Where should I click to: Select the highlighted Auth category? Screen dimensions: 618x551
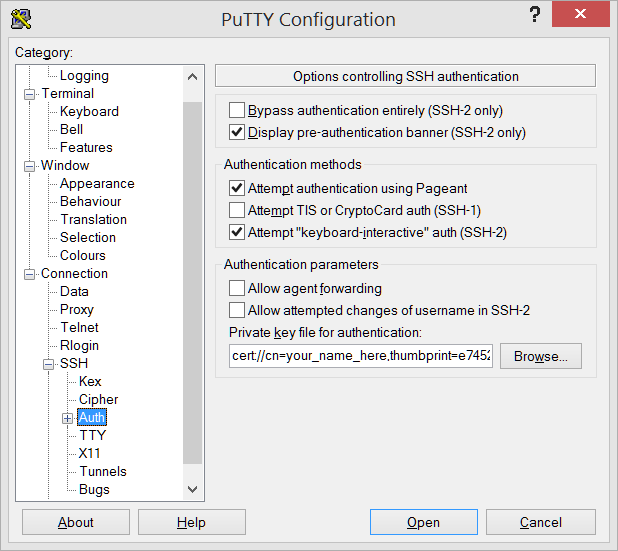pos(92,417)
